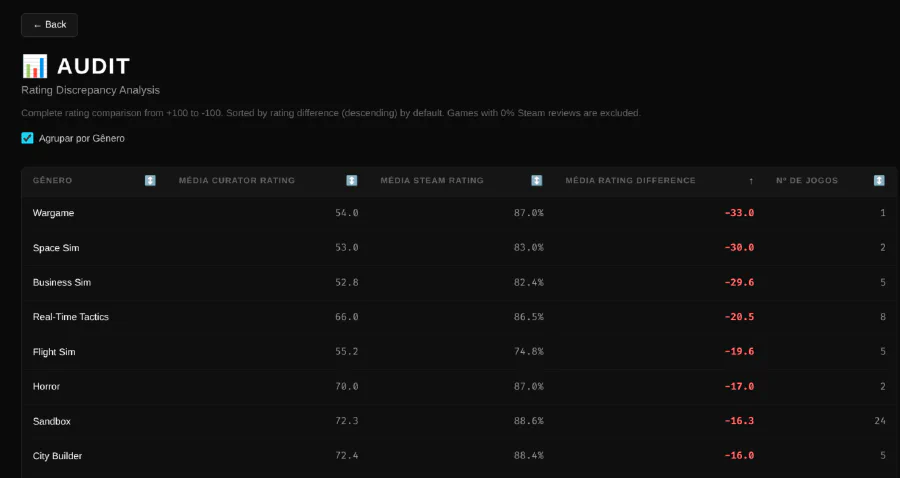Sort by Média Curator Rating header text
The image size is (900, 478).
pyautogui.click(x=237, y=181)
